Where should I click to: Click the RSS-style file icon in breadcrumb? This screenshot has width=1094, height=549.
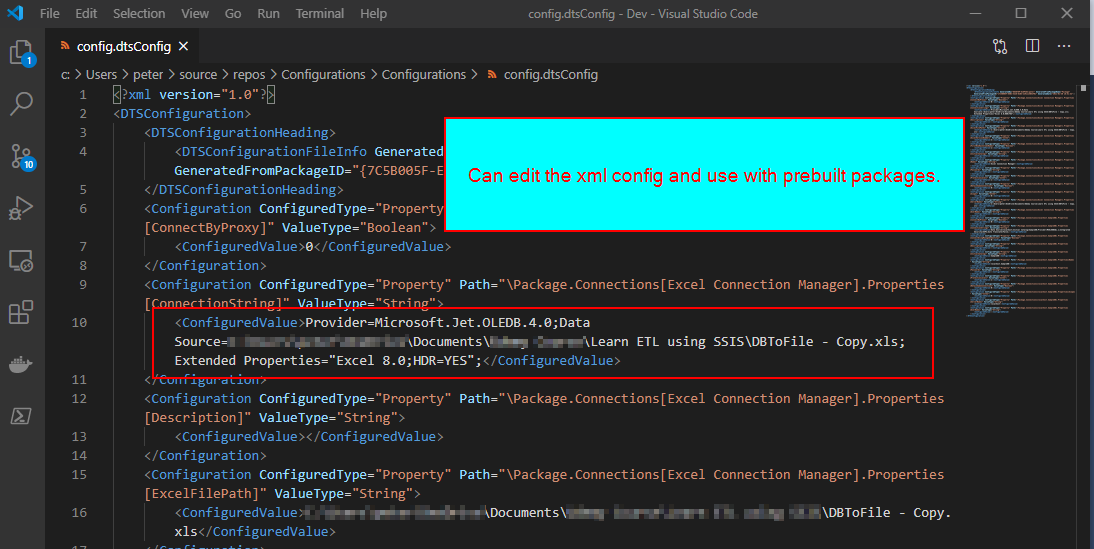[x=493, y=74]
